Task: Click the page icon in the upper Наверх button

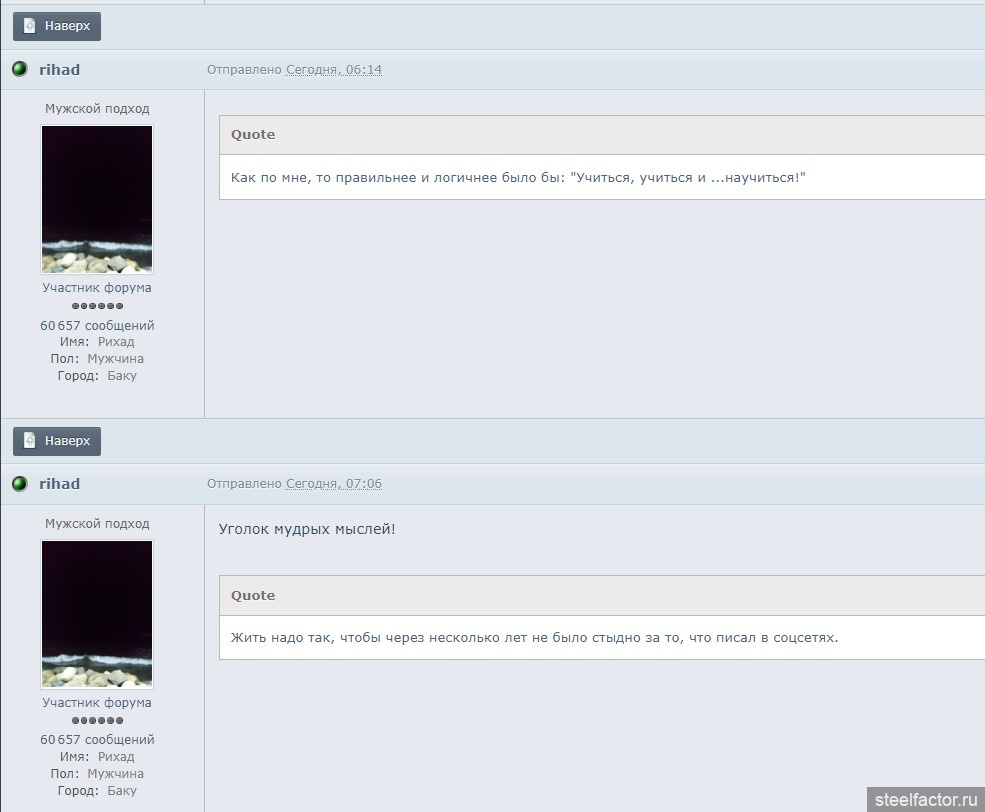Action: tap(30, 26)
